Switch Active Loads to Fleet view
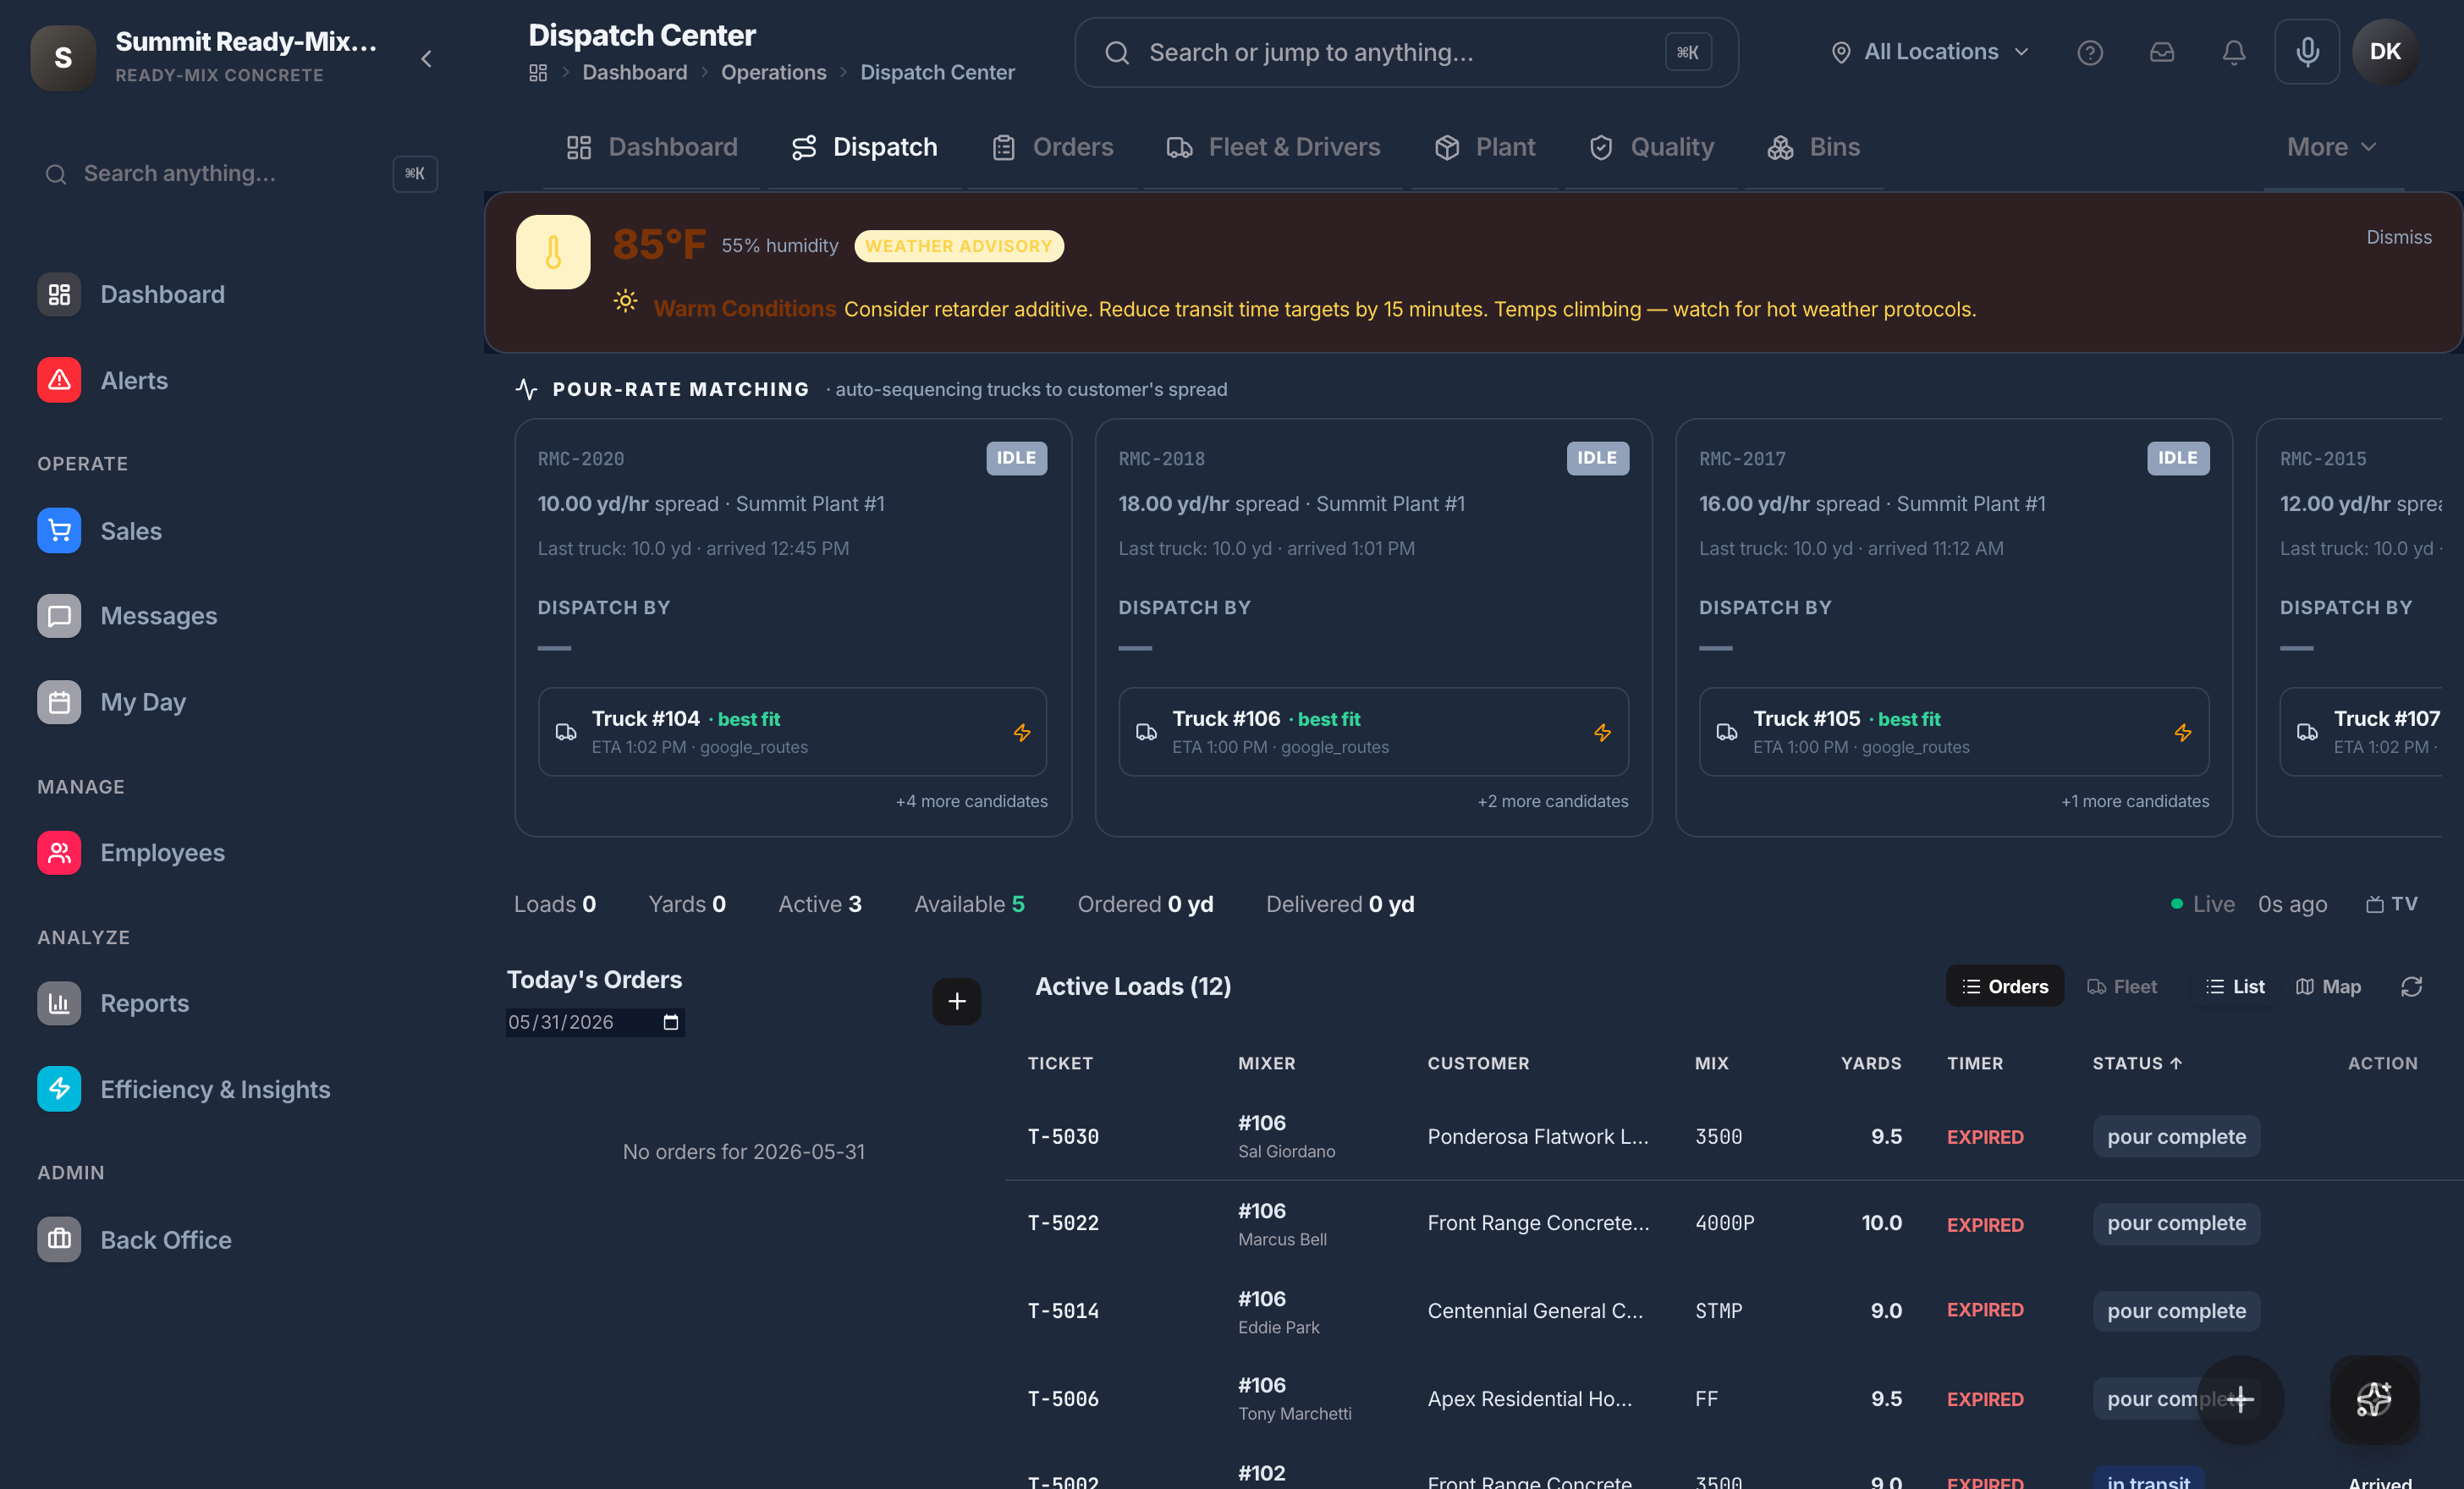 coord(2121,986)
